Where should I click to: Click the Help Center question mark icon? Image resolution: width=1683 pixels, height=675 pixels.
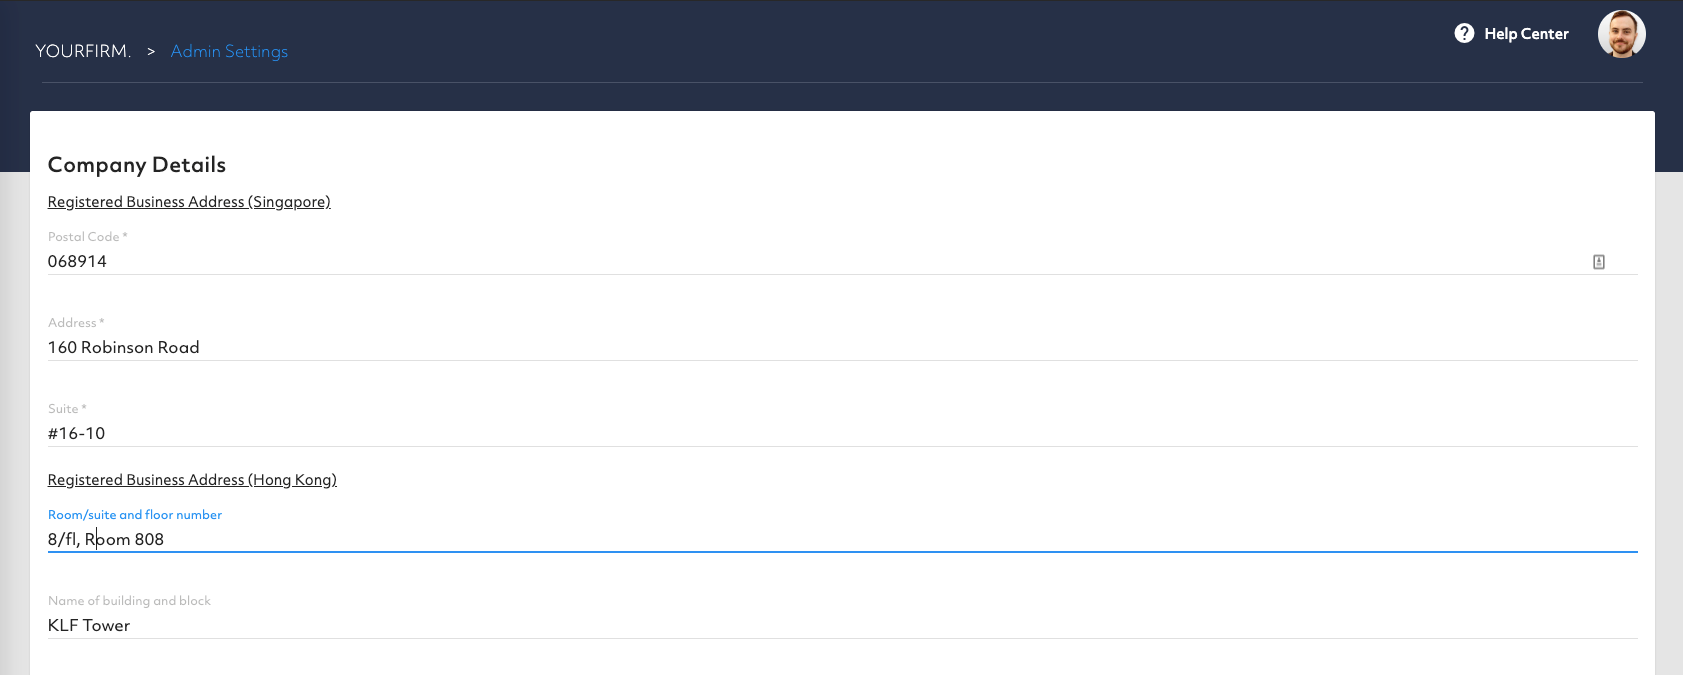click(1464, 34)
